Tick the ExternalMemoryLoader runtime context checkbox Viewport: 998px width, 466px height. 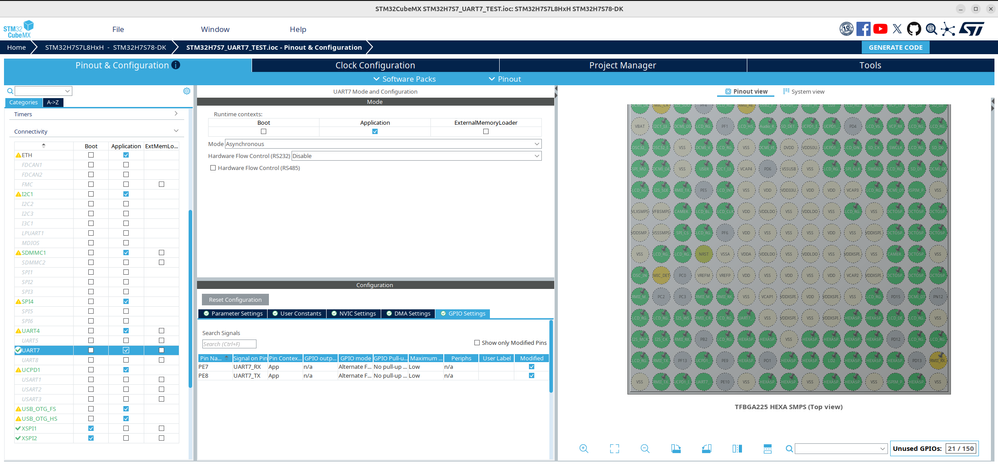pyautogui.click(x=486, y=131)
